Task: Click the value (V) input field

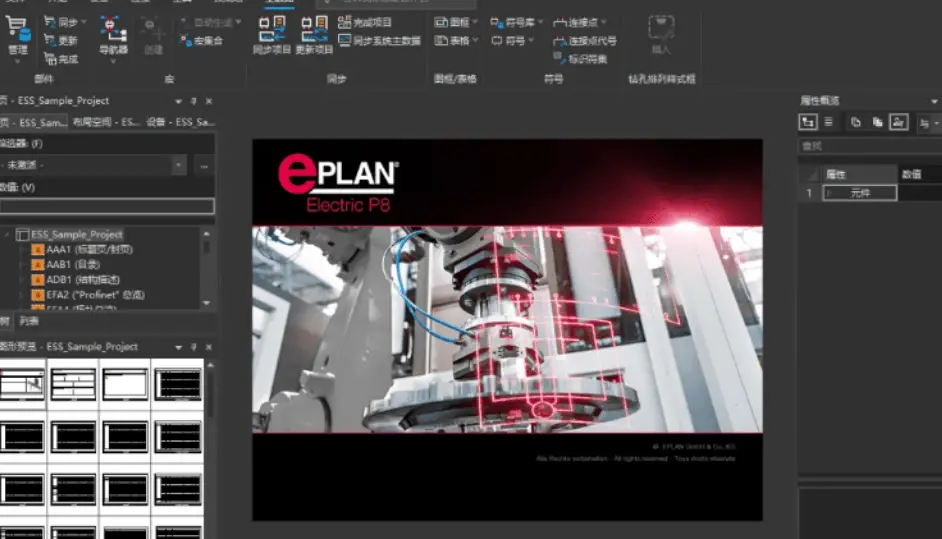Action: [x=107, y=206]
